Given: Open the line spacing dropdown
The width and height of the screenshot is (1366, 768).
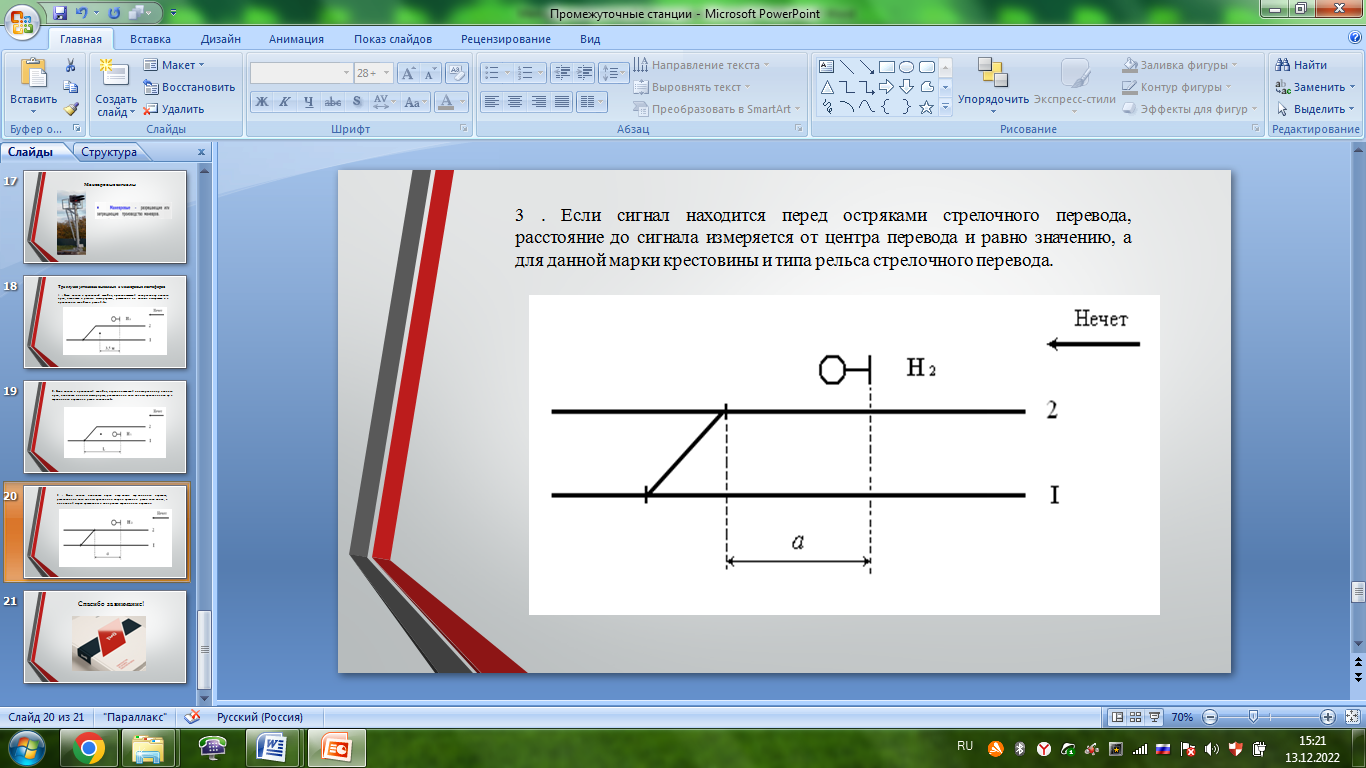Looking at the screenshot, I should click(613, 73).
